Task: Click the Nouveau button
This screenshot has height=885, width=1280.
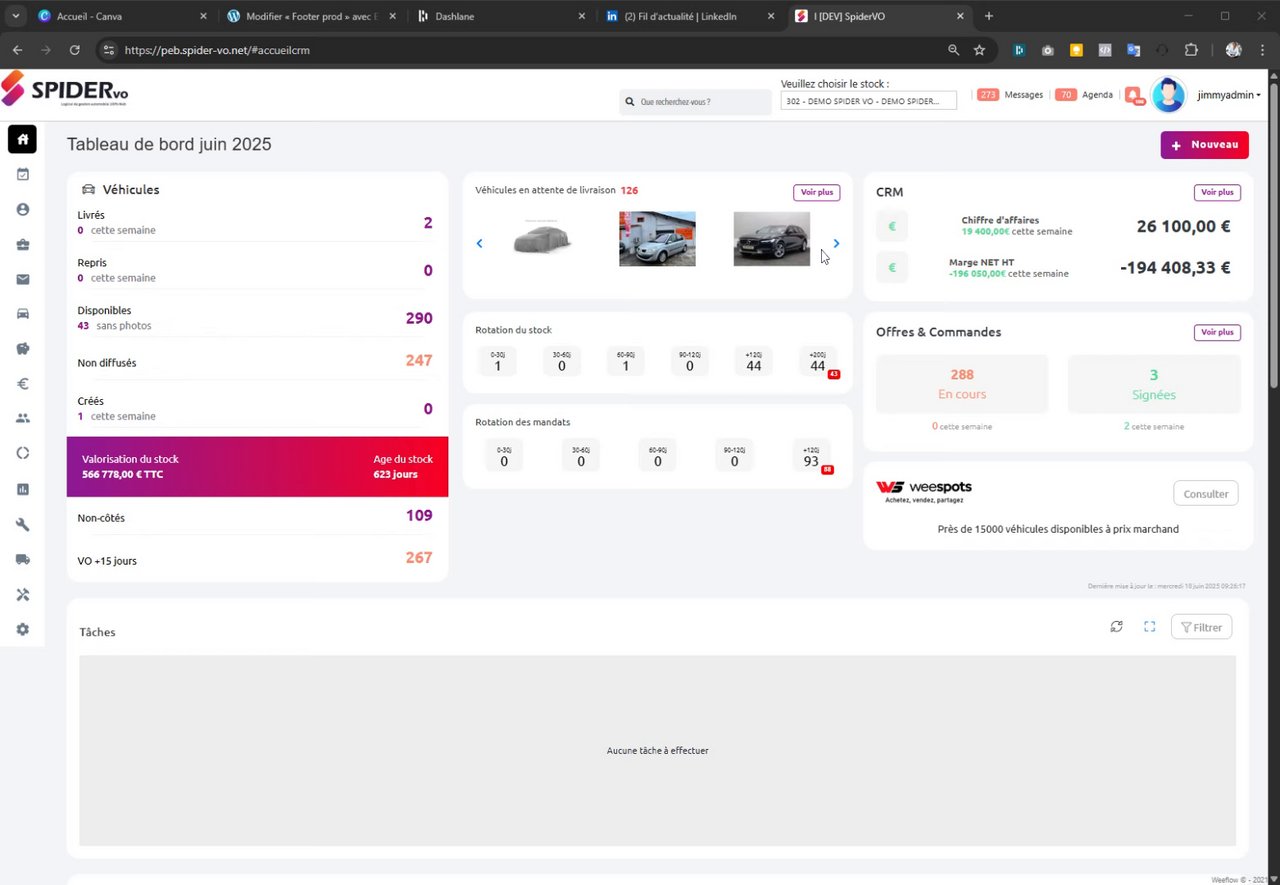Action: click(x=1205, y=145)
